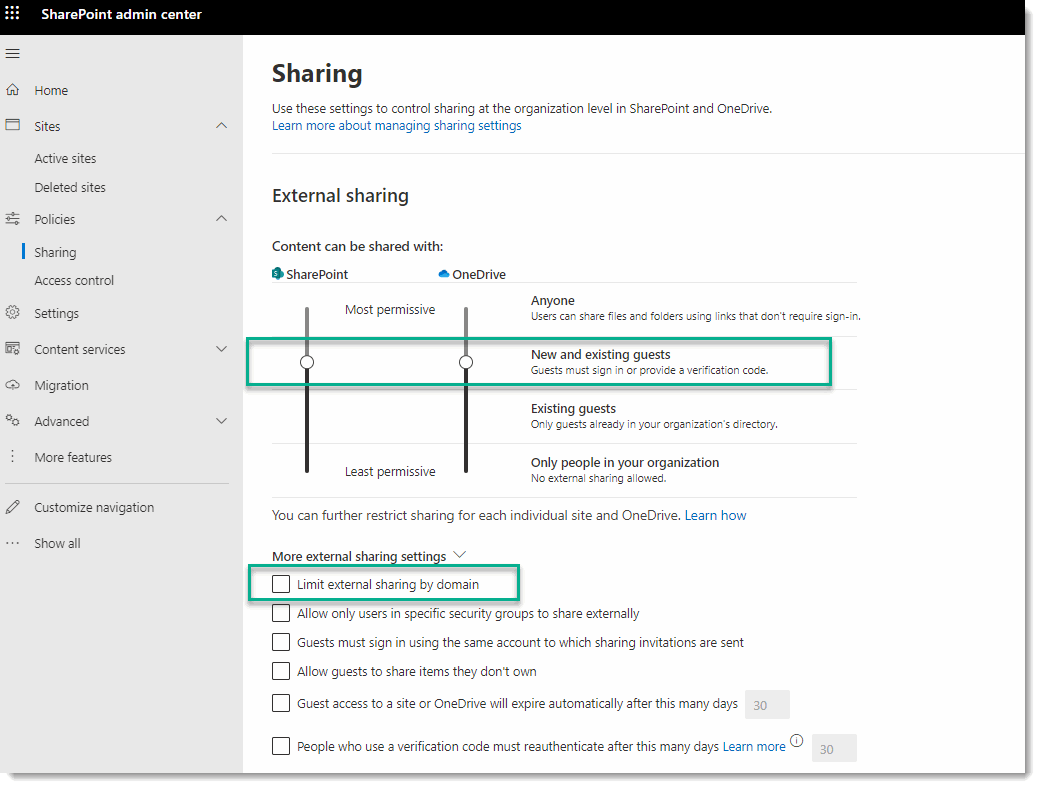Open Settings in the navigation
Image resolution: width=1040 pixels, height=788 pixels.
tap(56, 313)
